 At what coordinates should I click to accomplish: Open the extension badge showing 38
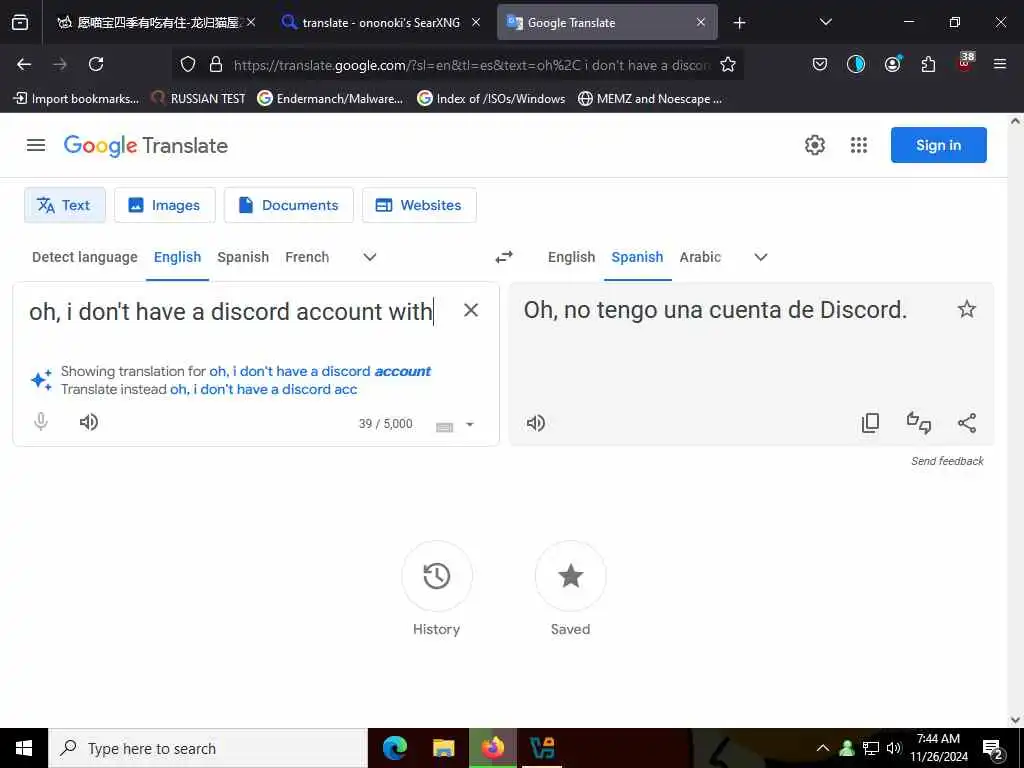point(965,62)
